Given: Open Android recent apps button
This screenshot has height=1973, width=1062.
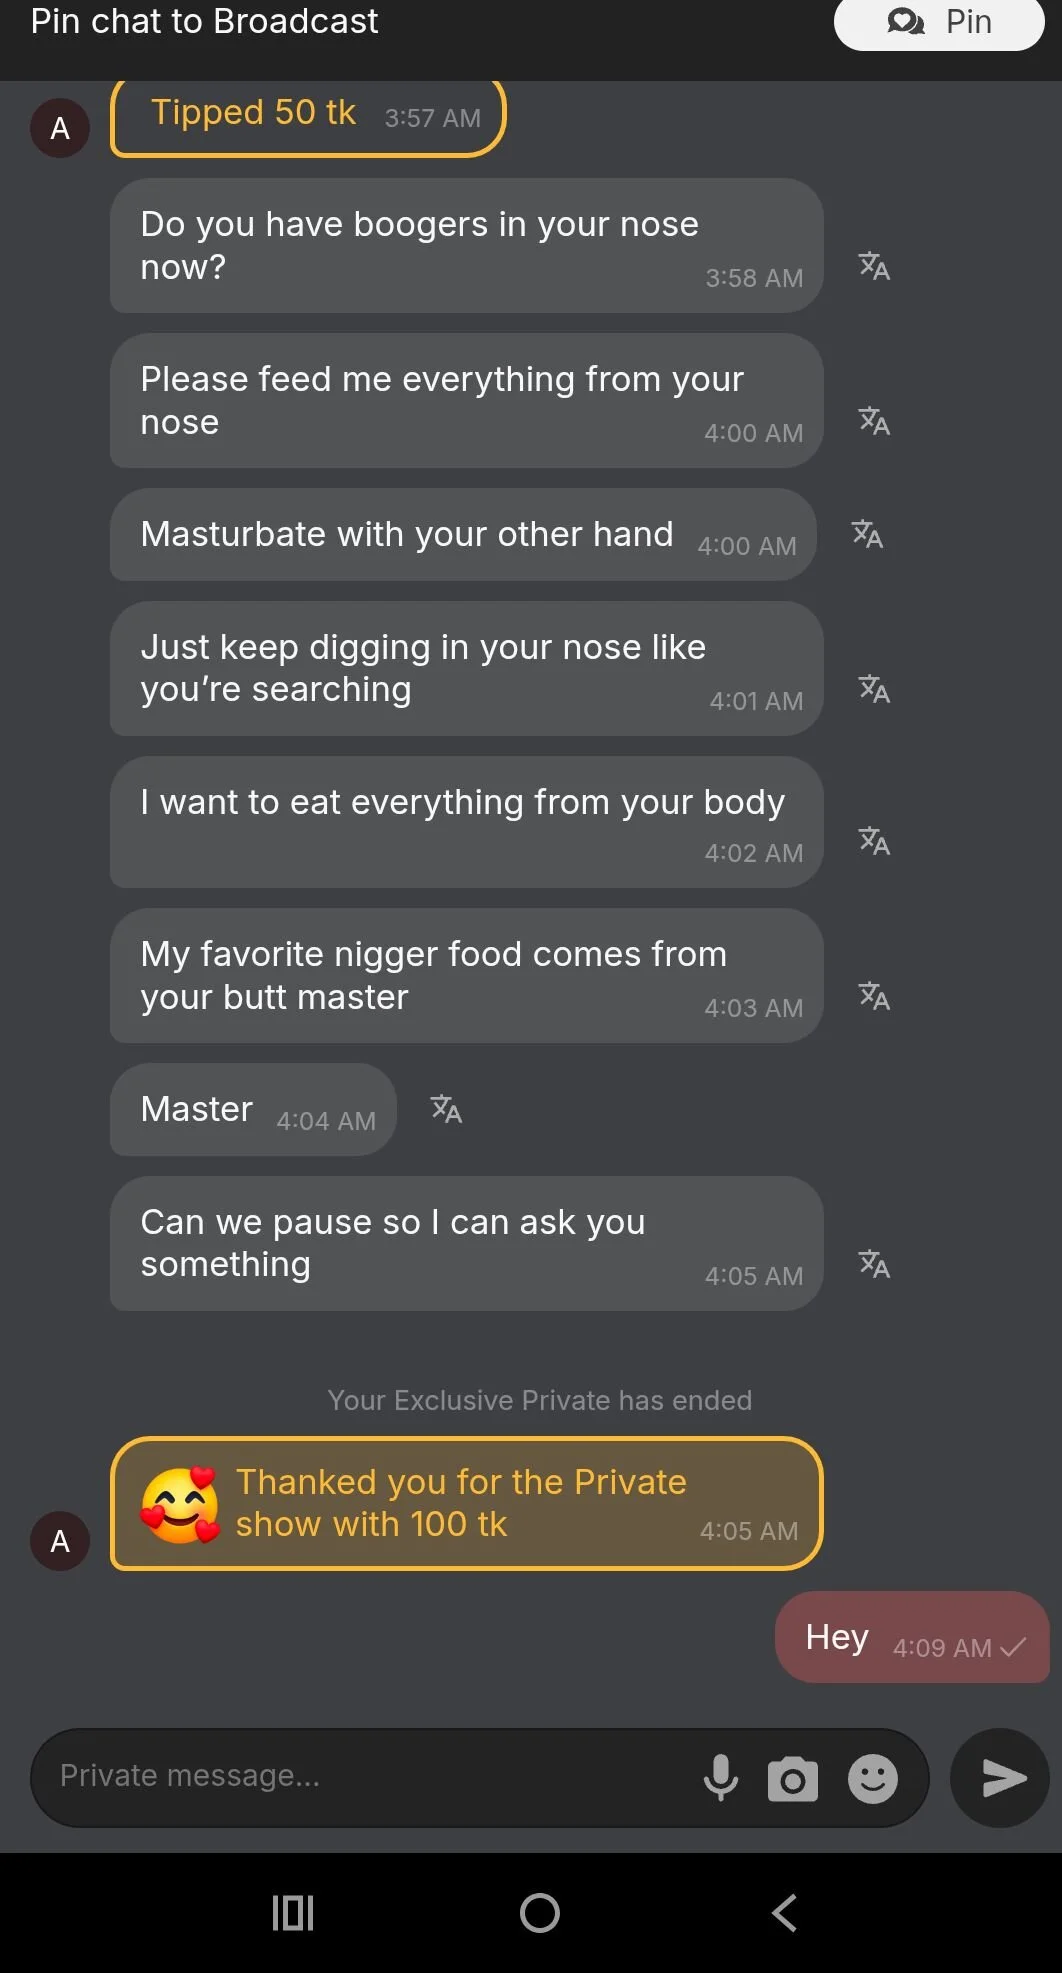Looking at the screenshot, I should 293,1913.
